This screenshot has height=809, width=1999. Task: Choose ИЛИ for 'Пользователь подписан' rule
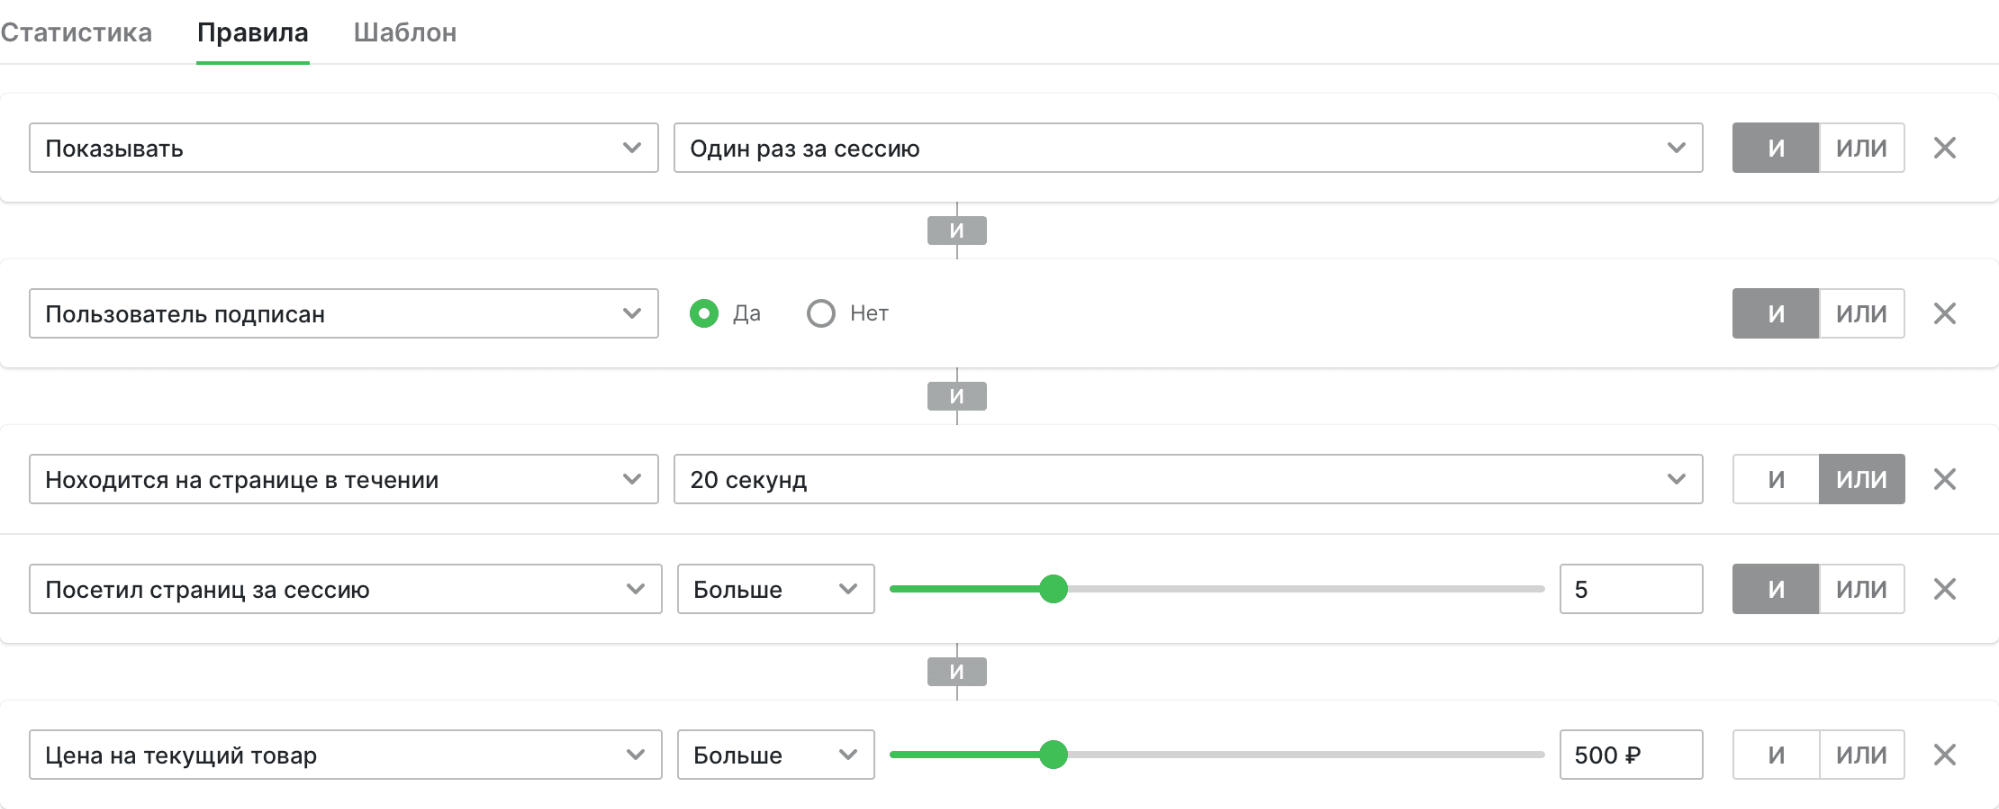(x=1861, y=314)
